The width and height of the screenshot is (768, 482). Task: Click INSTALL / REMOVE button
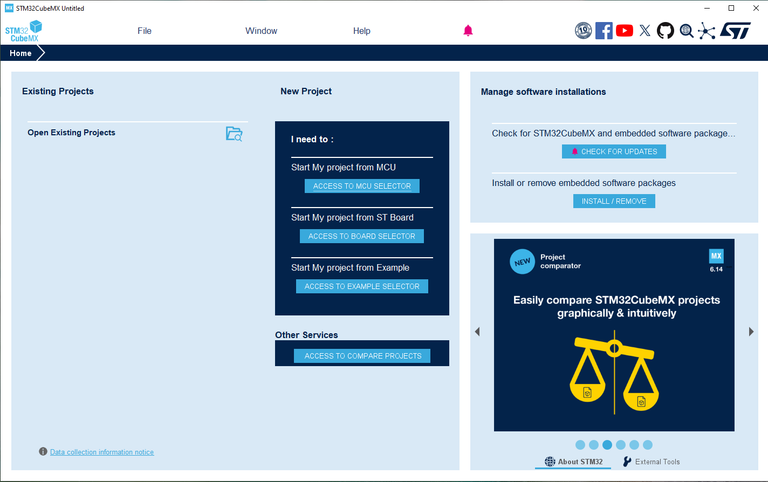point(614,201)
